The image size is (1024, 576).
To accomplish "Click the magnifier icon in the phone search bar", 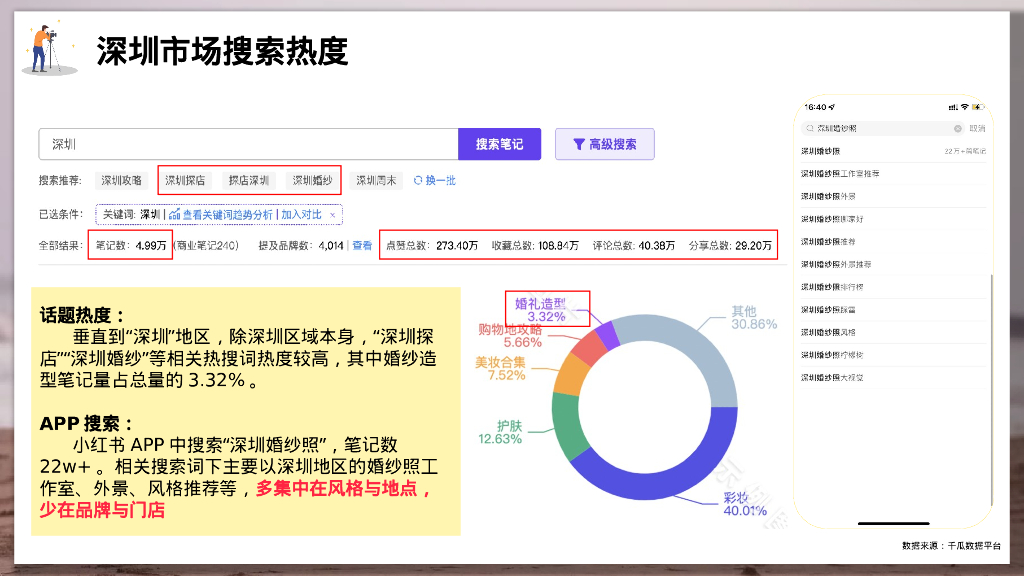I will 808,128.
